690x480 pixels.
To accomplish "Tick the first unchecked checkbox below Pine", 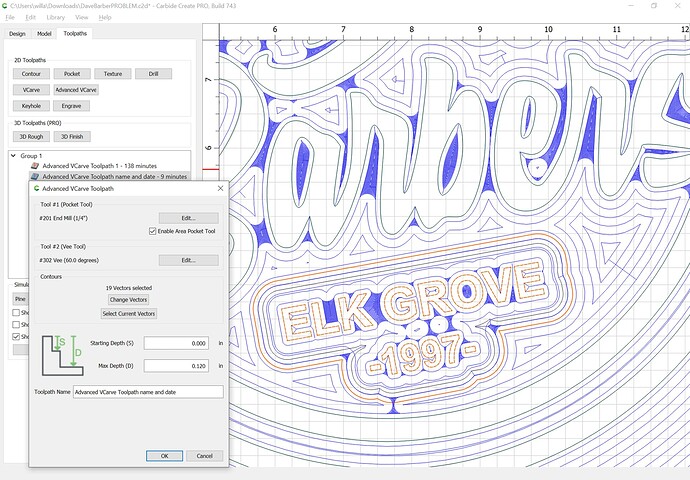I will tap(17, 313).
